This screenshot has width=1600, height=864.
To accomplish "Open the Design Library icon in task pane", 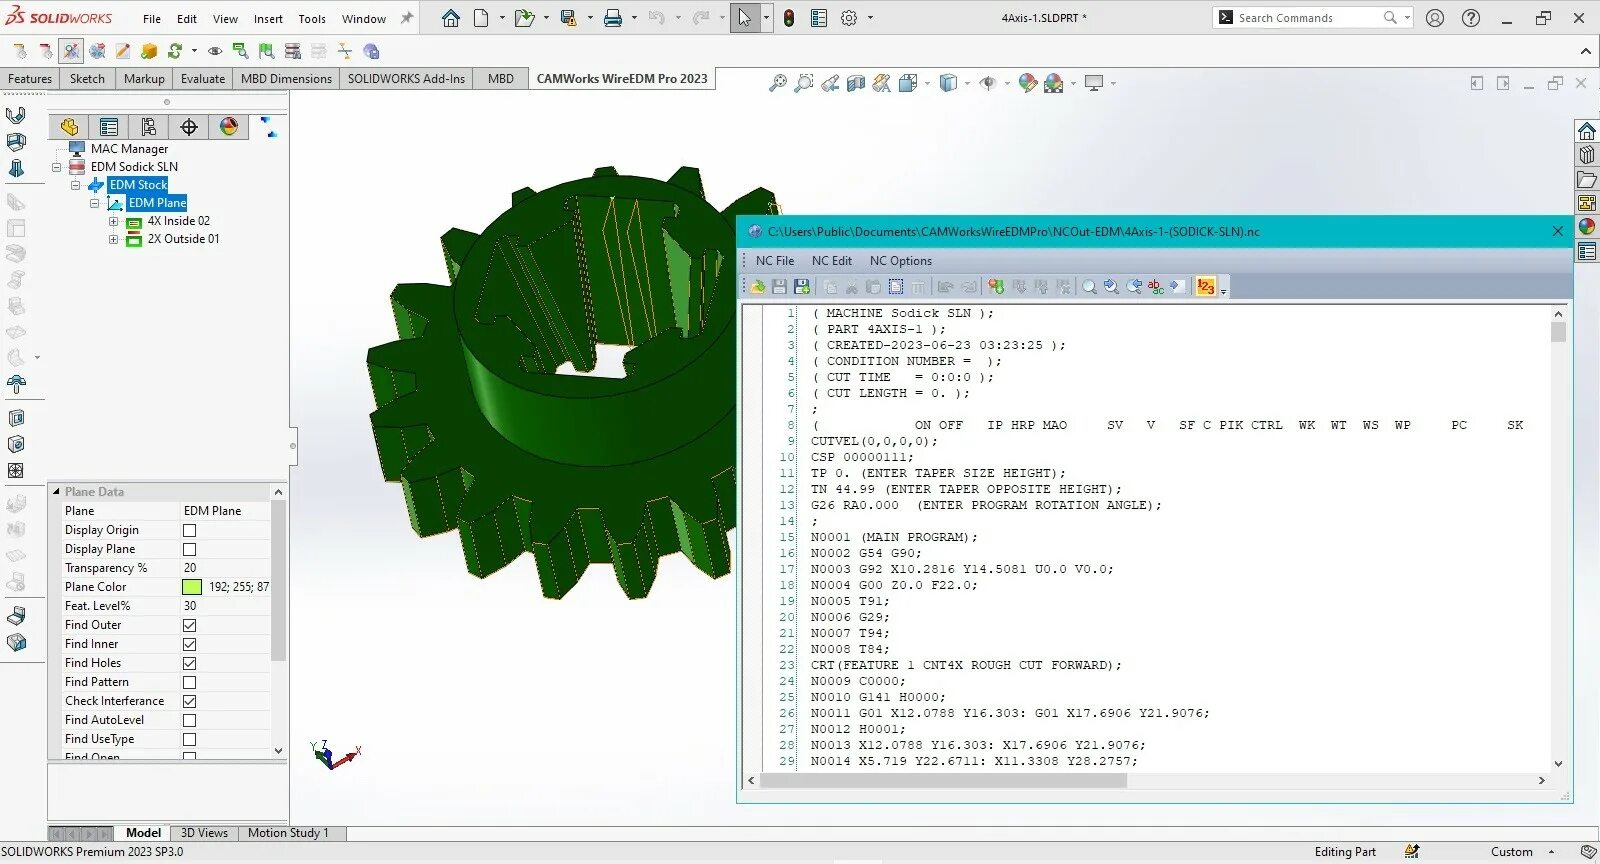I will 1587,155.
